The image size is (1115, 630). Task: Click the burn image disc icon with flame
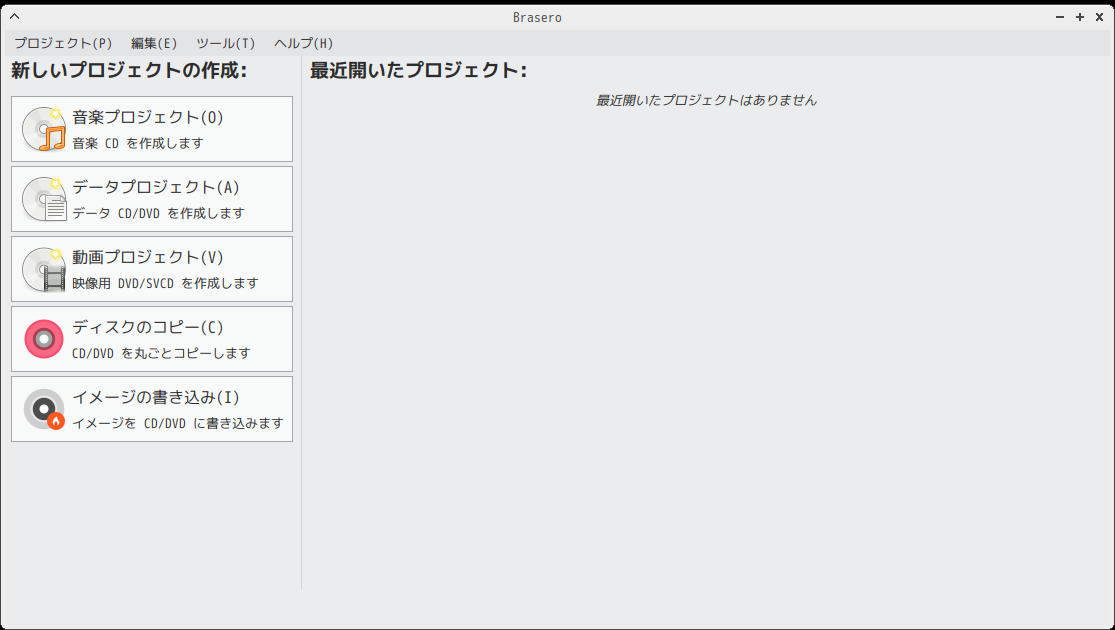tap(44, 409)
